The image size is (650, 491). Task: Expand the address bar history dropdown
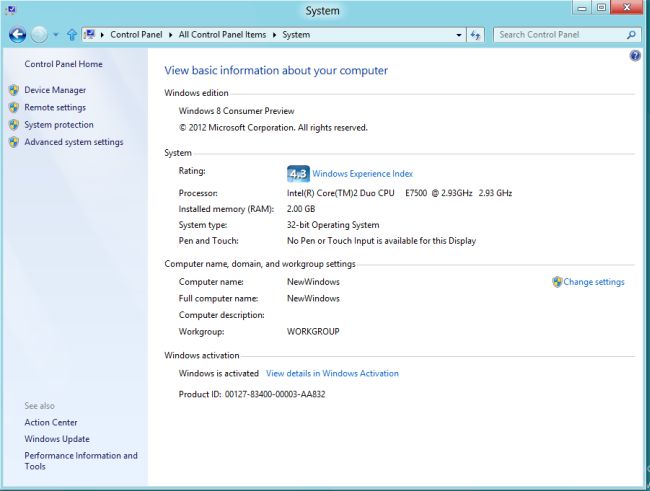point(459,35)
